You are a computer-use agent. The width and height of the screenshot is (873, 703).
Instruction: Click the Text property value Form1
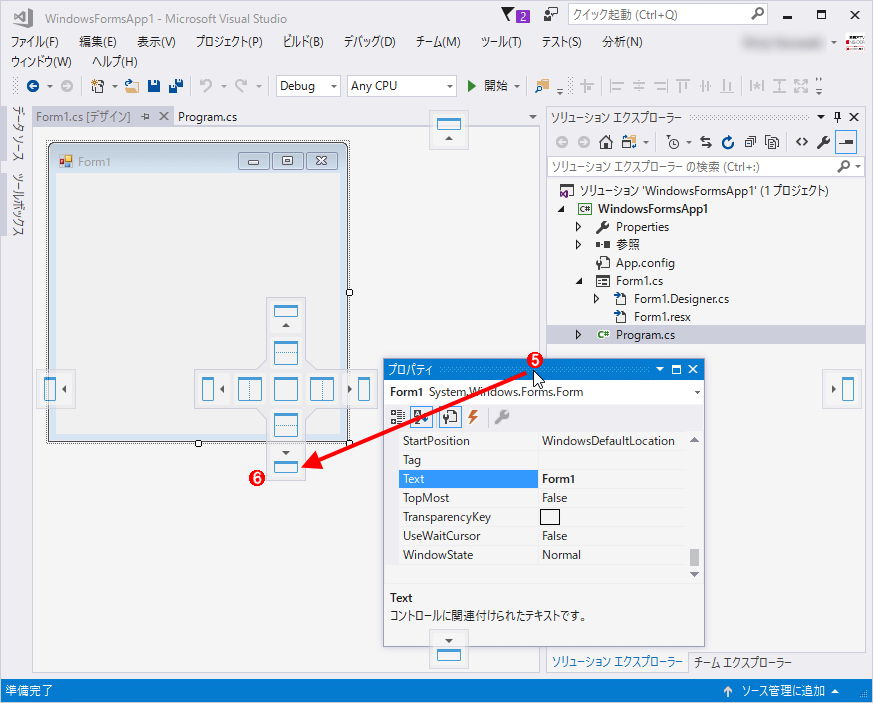click(558, 479)
